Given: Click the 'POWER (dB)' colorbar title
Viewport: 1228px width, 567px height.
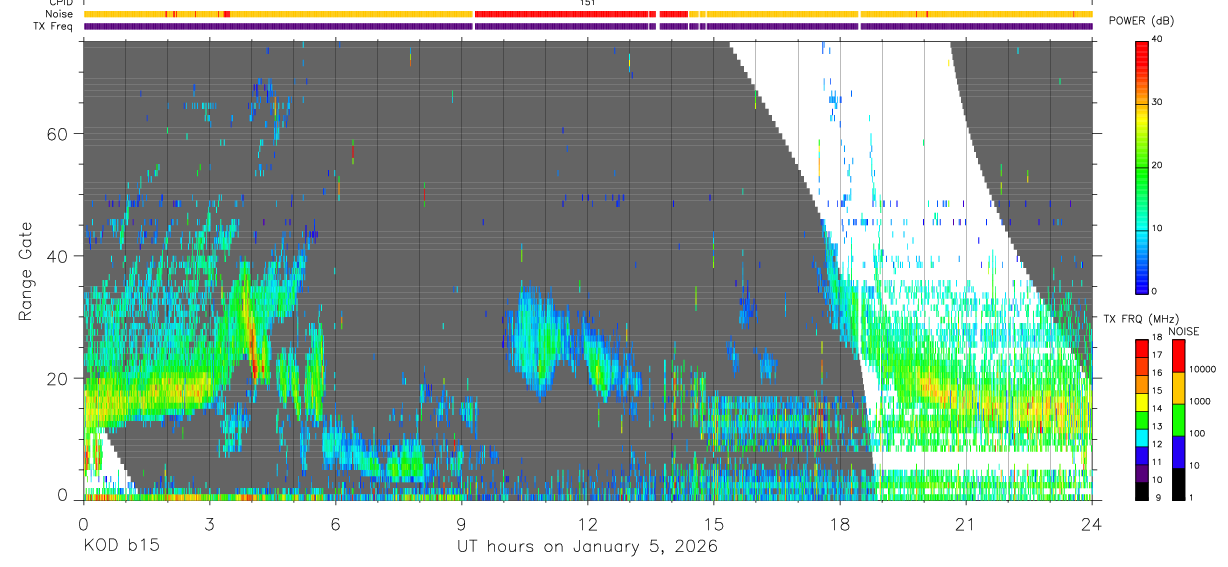Looking at the screenshot, I should tap(1142, 21).
